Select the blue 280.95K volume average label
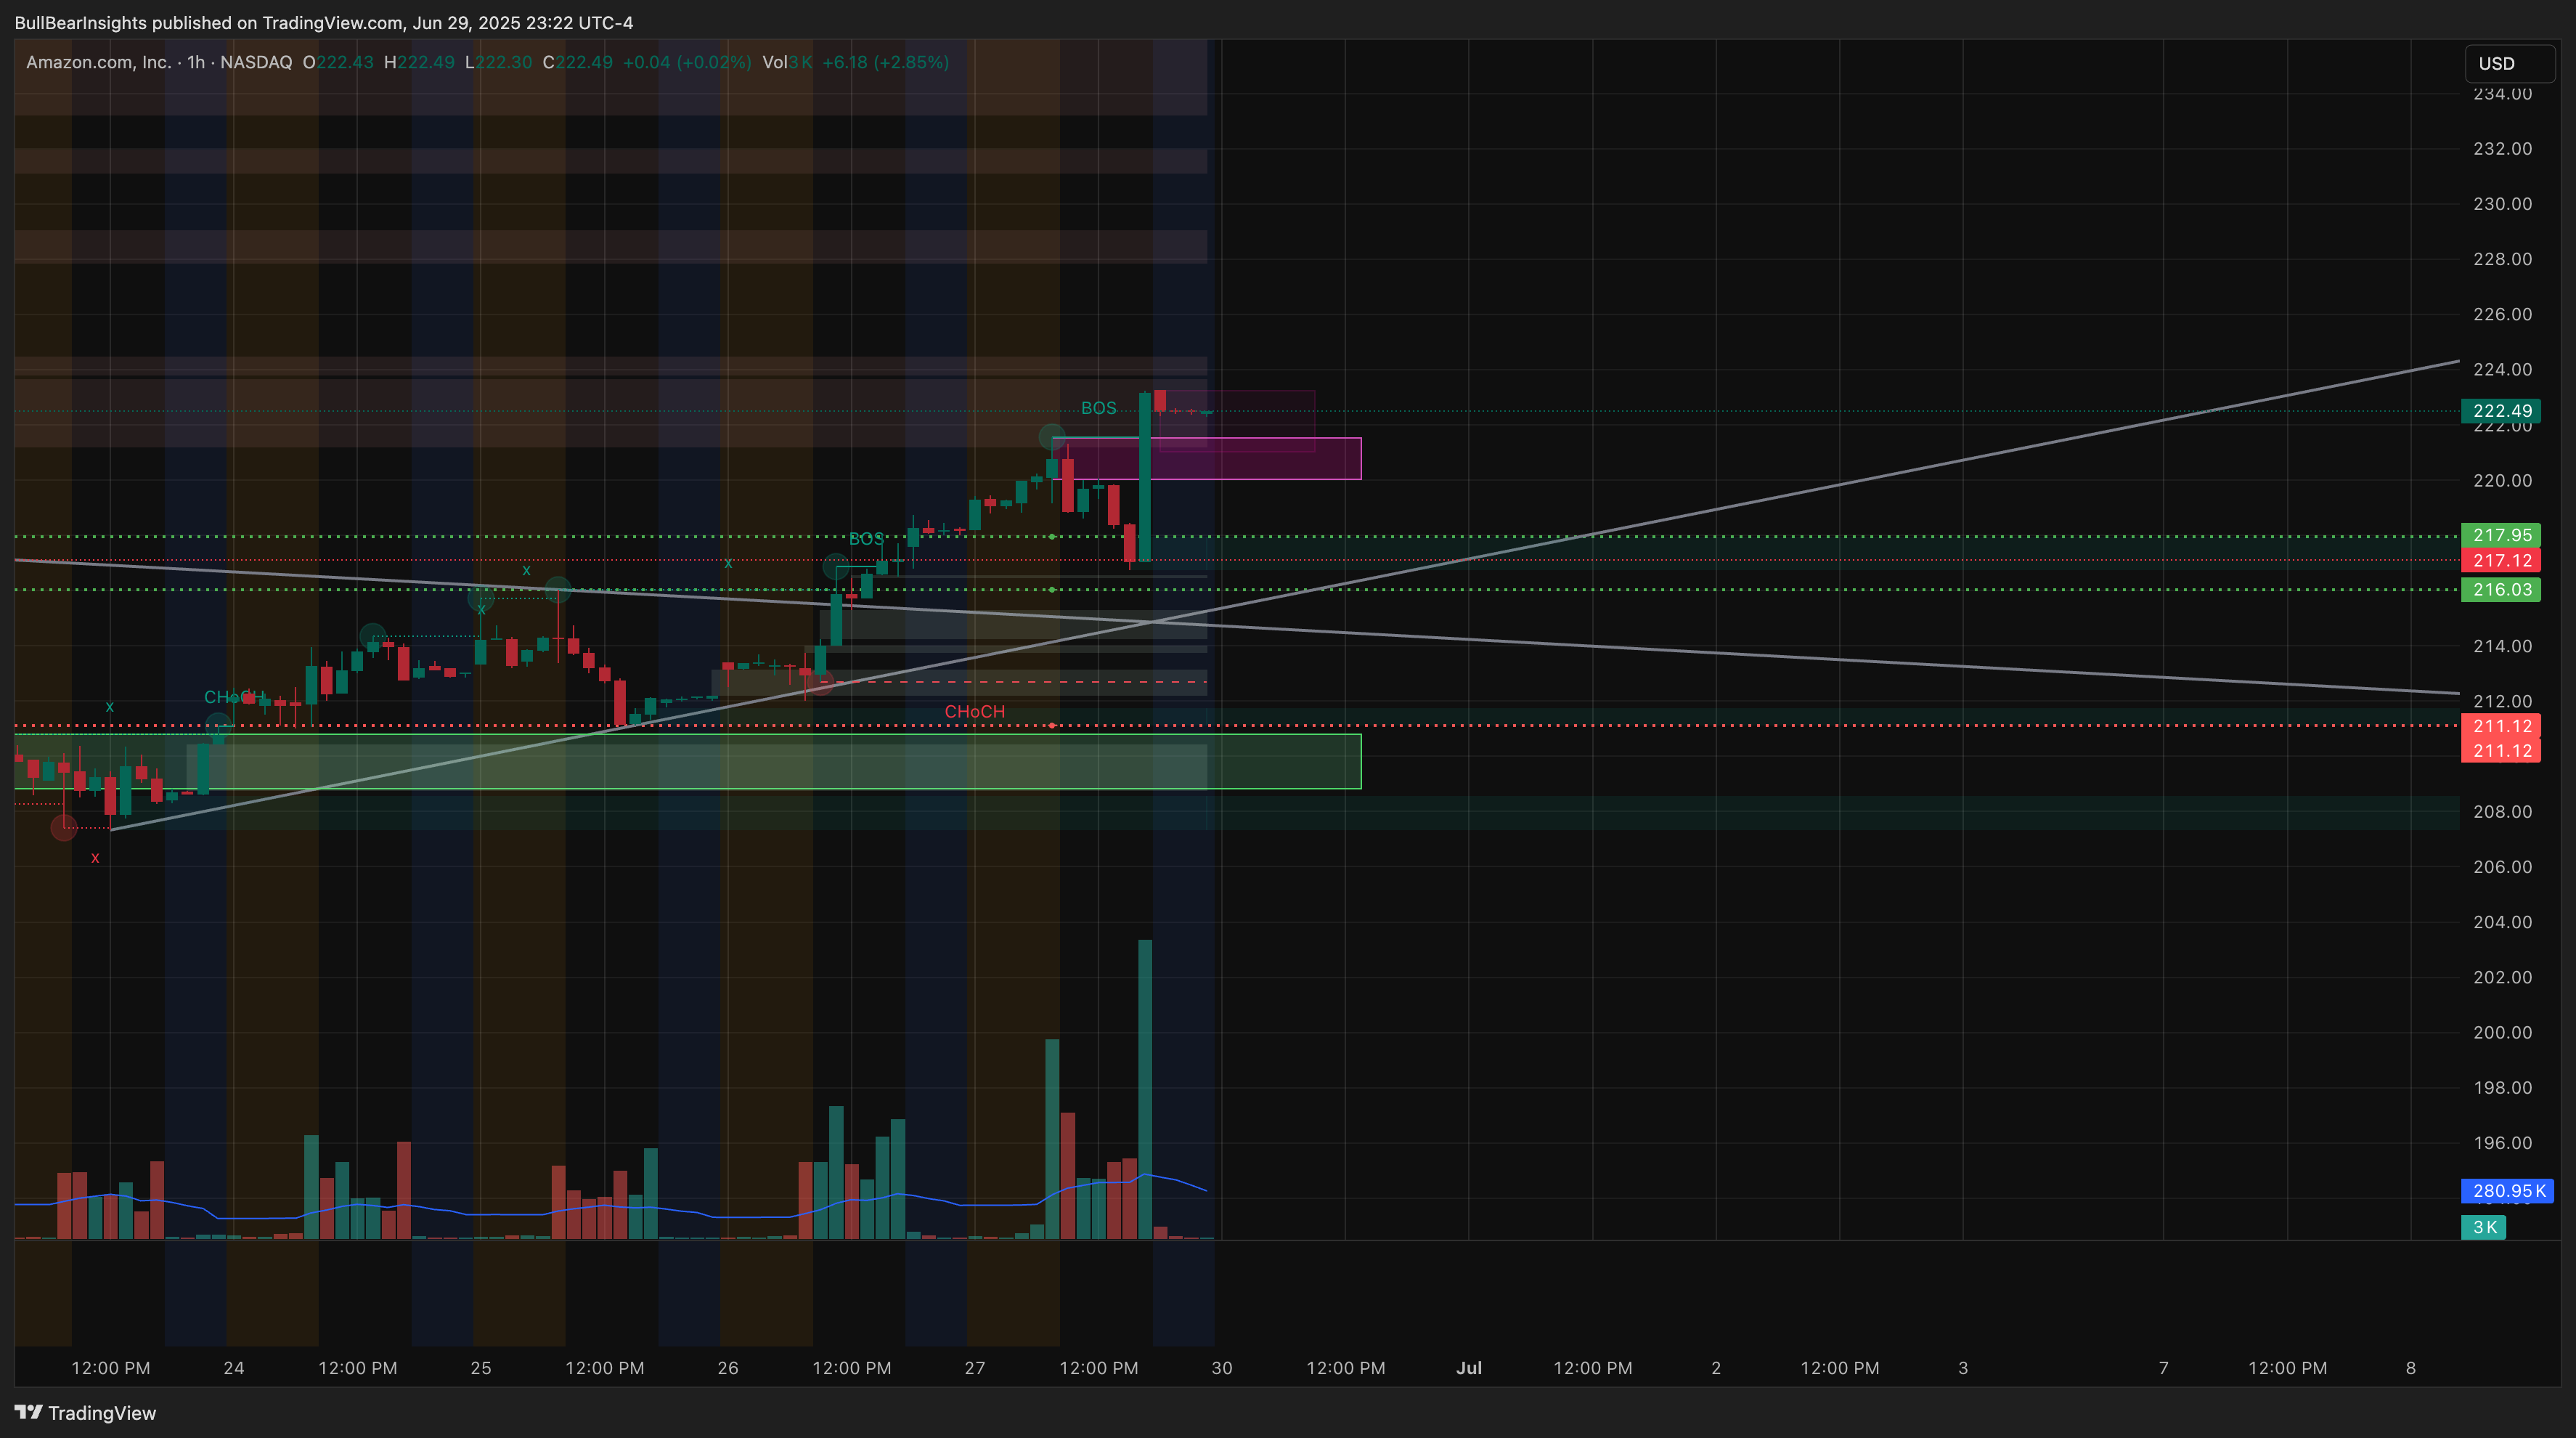Screen dimensions: 2576x1438 coord(2507,1190)
